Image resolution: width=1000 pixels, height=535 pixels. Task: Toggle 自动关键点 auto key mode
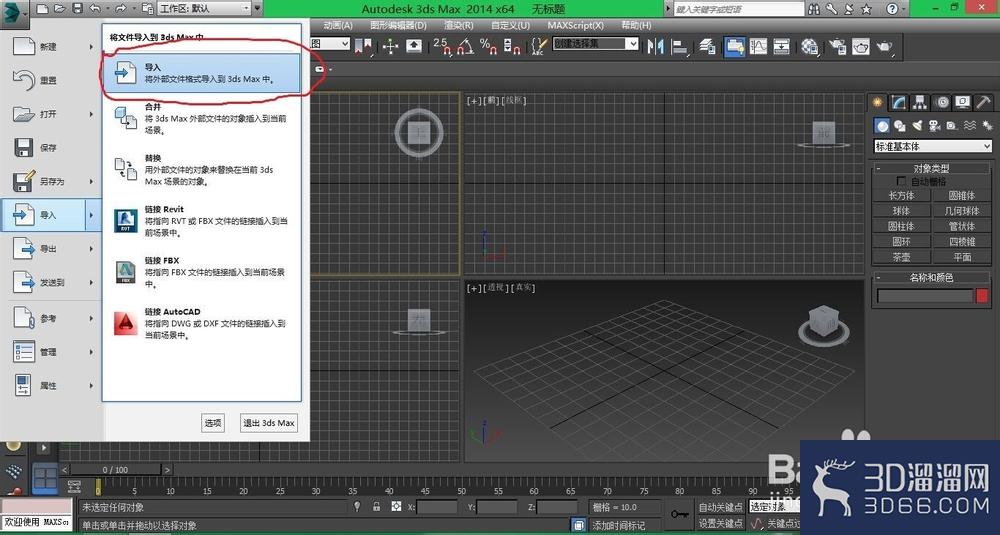pyautogui.click(x=721, y=507)
